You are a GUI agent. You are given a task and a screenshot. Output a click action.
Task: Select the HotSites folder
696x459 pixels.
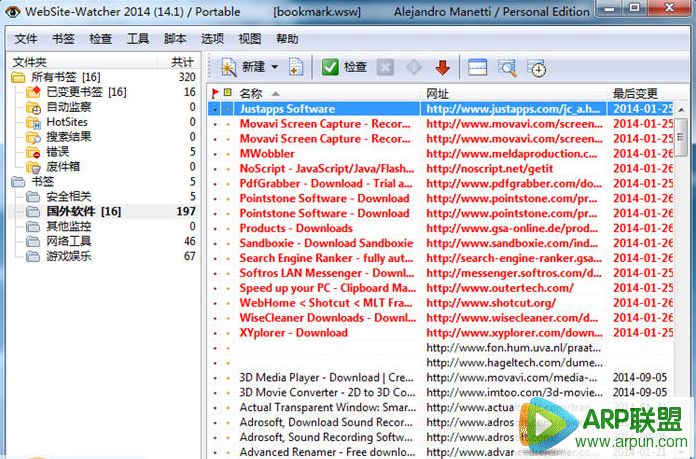tap(66, 121)
